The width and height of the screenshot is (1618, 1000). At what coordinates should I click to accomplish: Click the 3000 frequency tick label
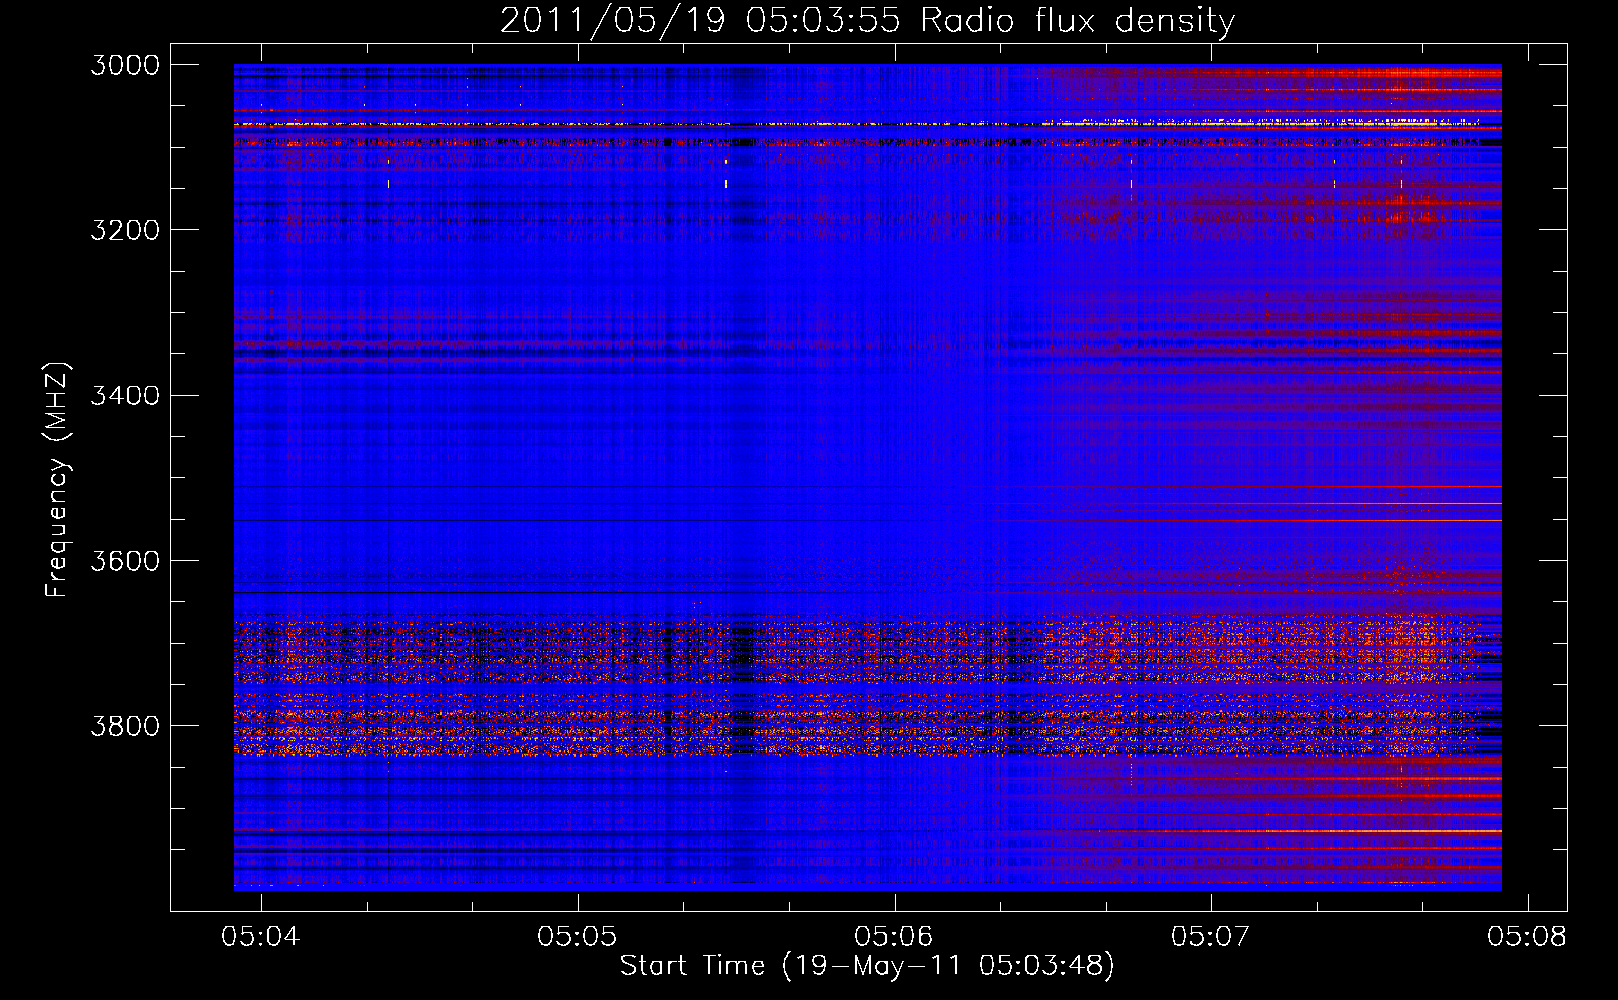(125, 65)
